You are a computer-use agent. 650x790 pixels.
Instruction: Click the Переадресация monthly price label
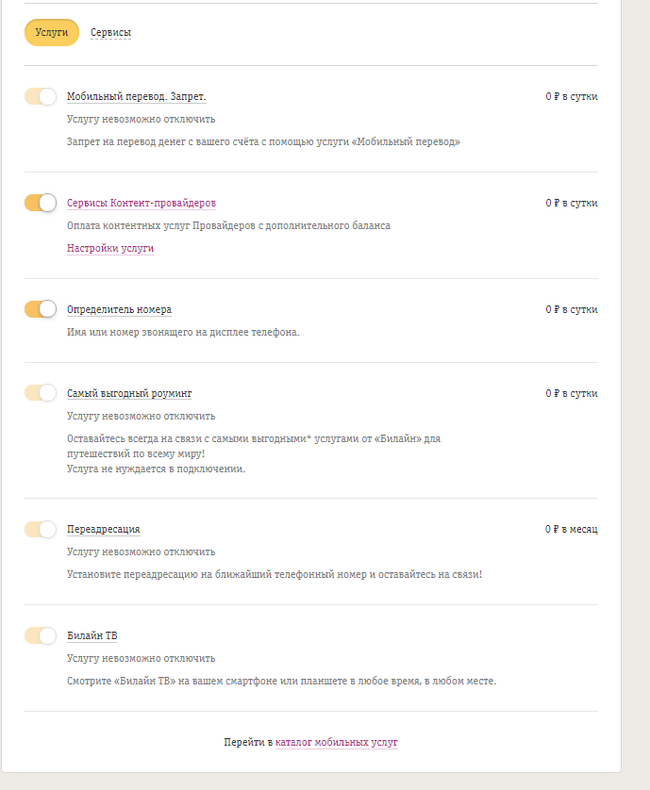(x=571, y=529)
